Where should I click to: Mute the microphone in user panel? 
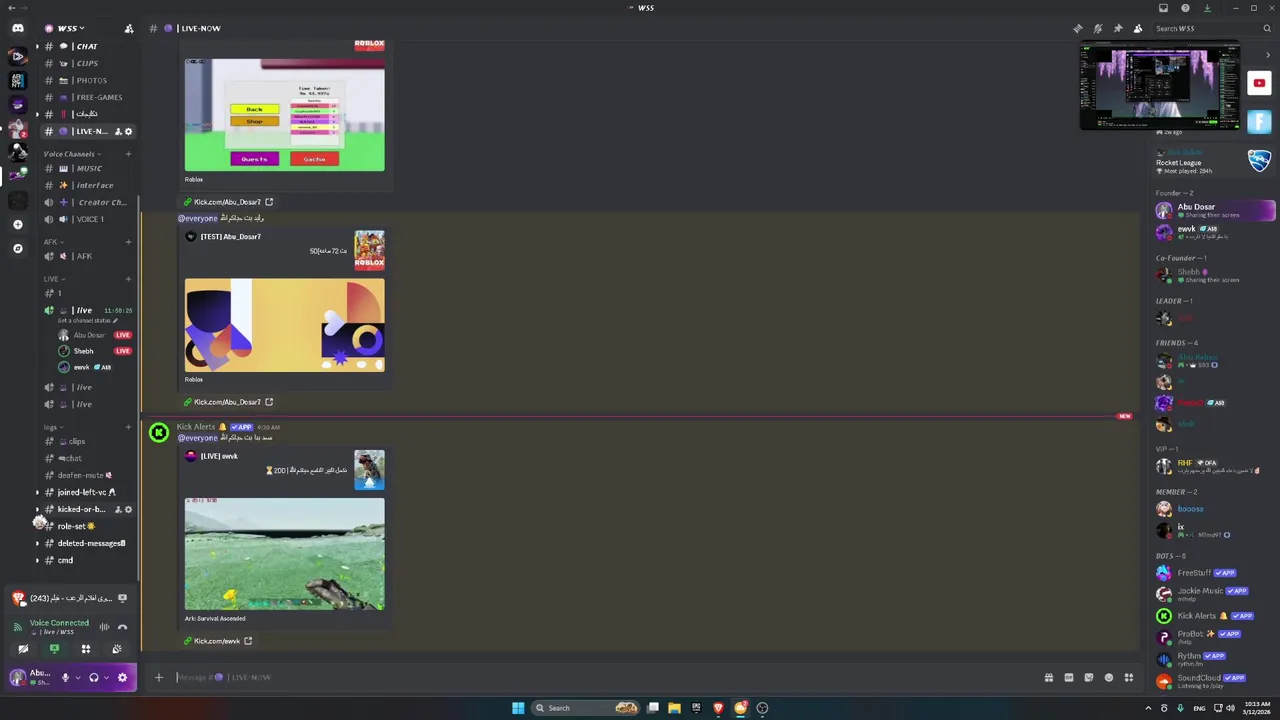pyautogui.click(x=65, y=678)
